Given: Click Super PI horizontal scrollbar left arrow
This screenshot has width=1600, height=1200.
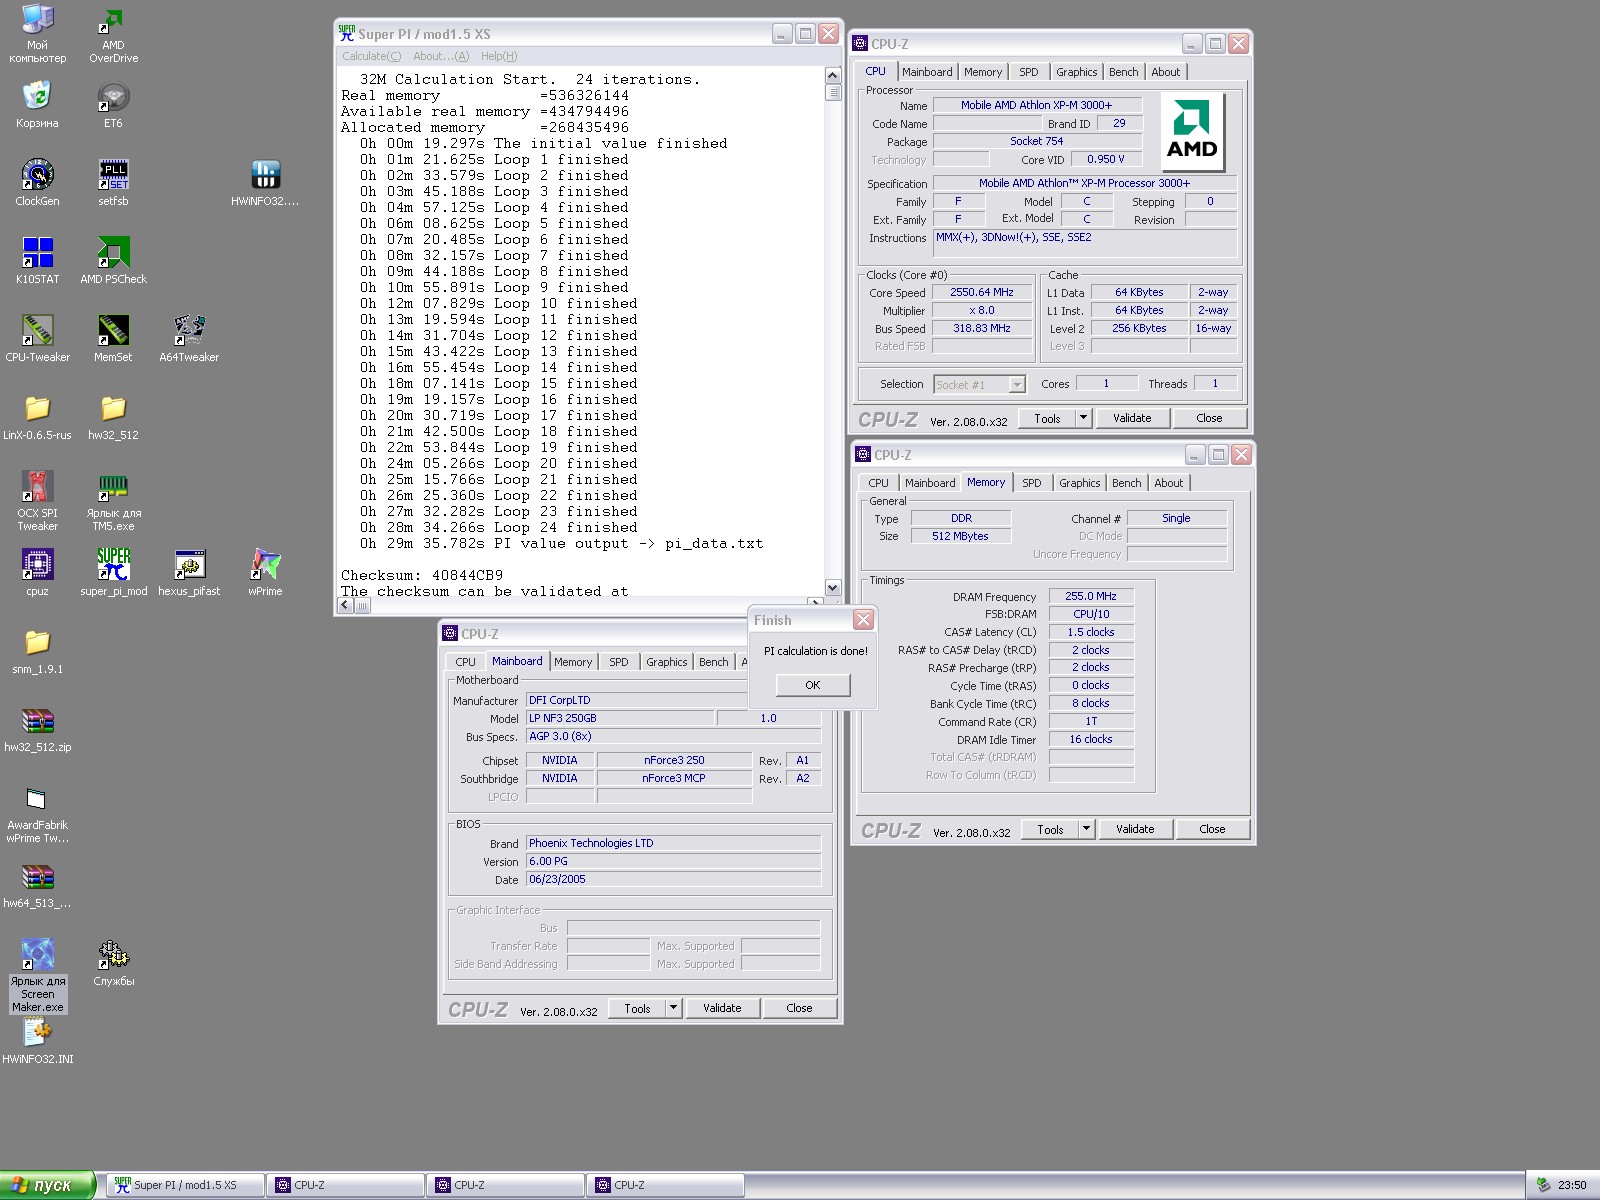Looking at the screenshot, I should click(x=346, y=605).
